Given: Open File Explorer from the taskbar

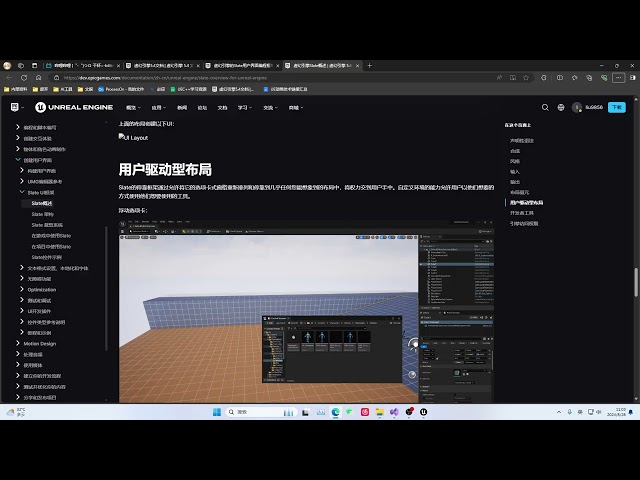Looking at the screenshot, I should [x=380, y=412].
